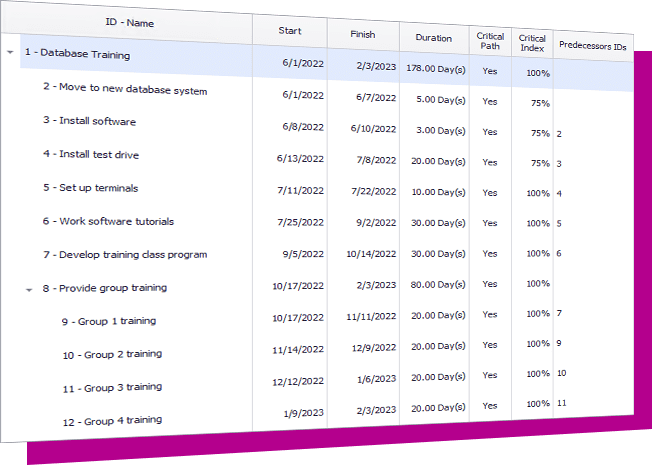Click the 7/11/2022 start date cell

(x=301, y=190)
